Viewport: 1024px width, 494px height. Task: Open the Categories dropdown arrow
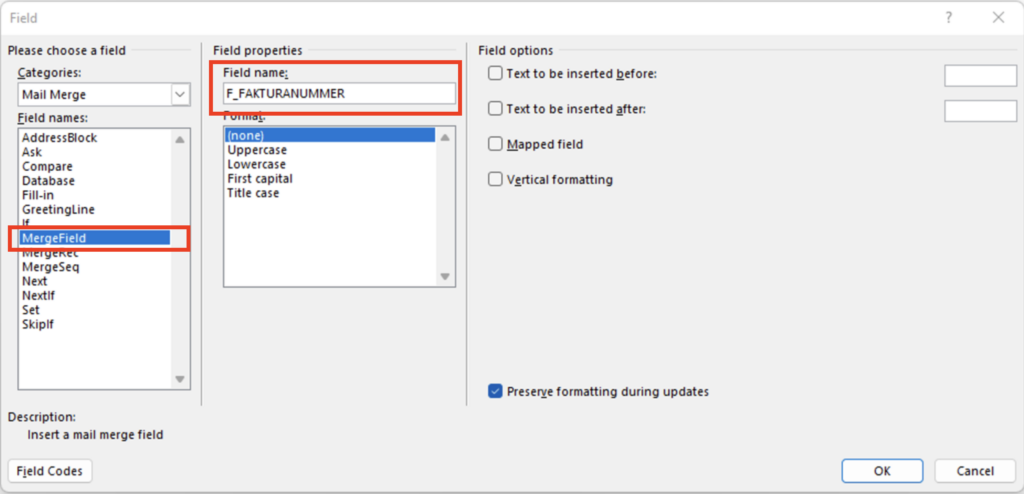point(180,95)
